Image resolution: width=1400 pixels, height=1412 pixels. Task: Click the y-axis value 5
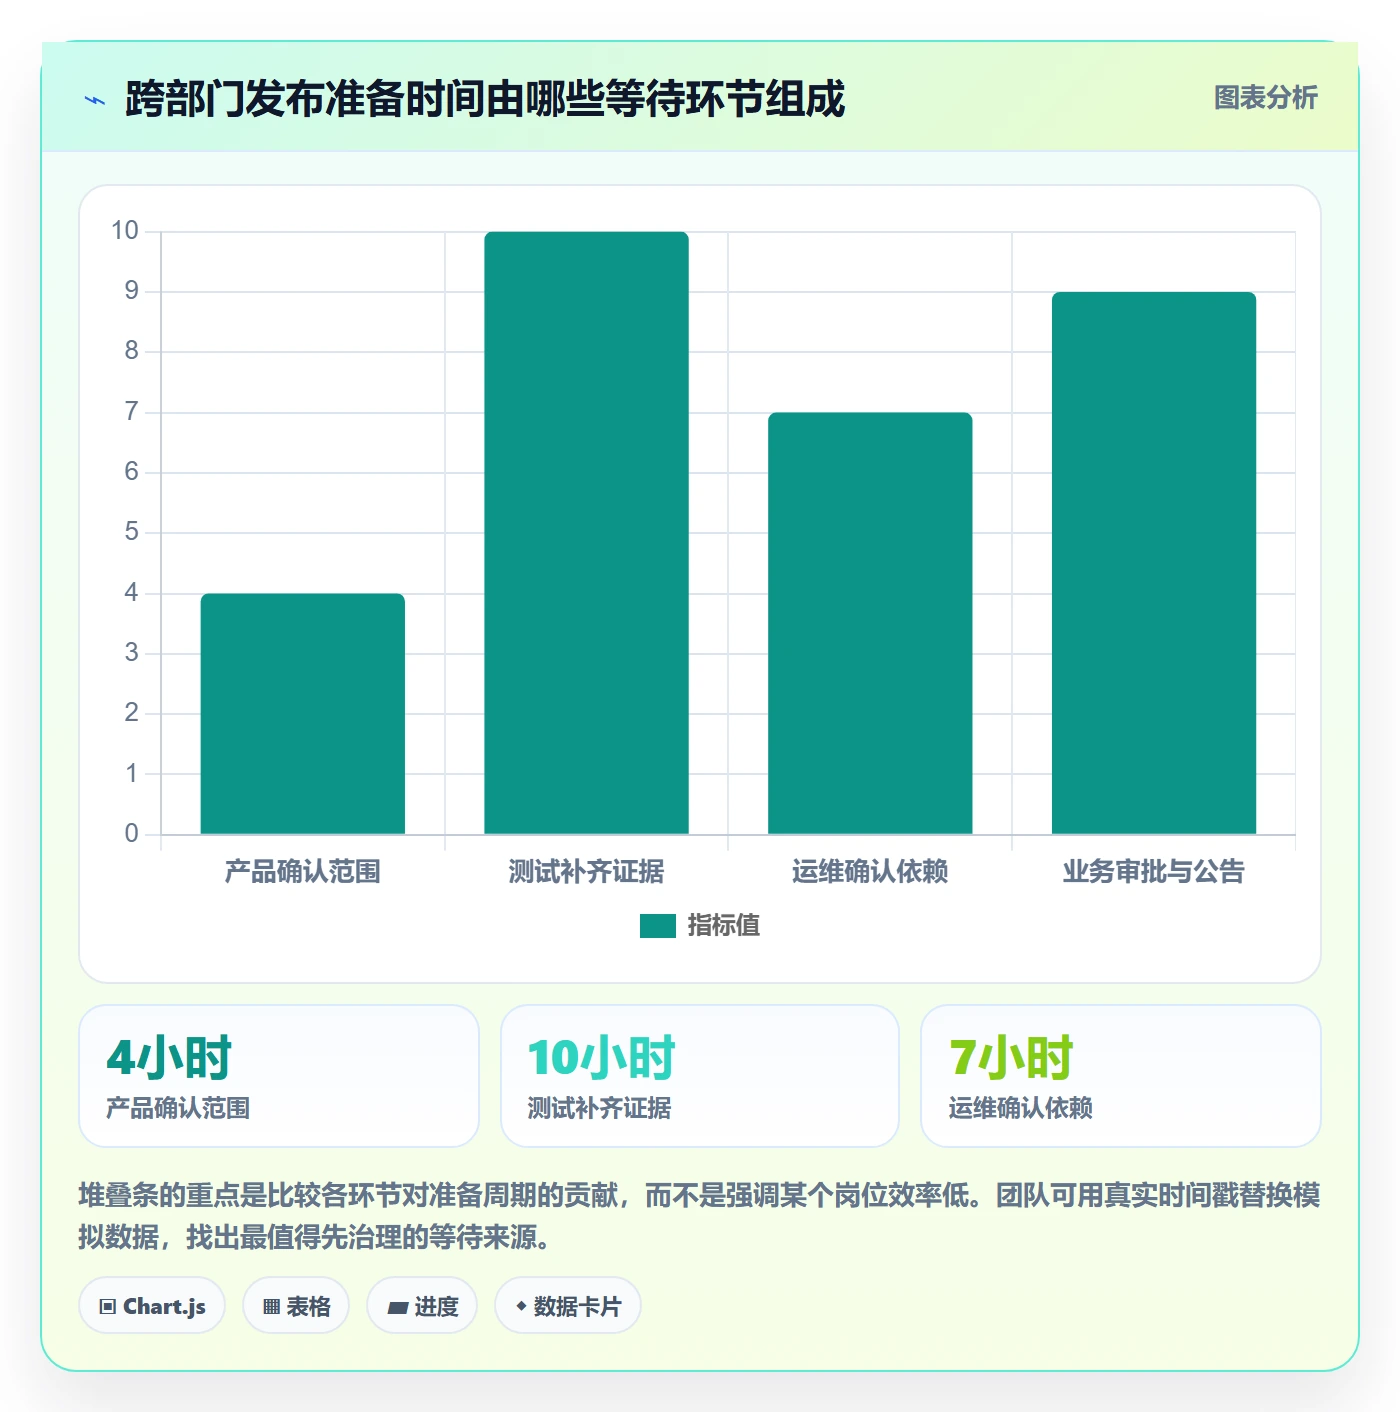pyautogui.click(x=131, y=532)
